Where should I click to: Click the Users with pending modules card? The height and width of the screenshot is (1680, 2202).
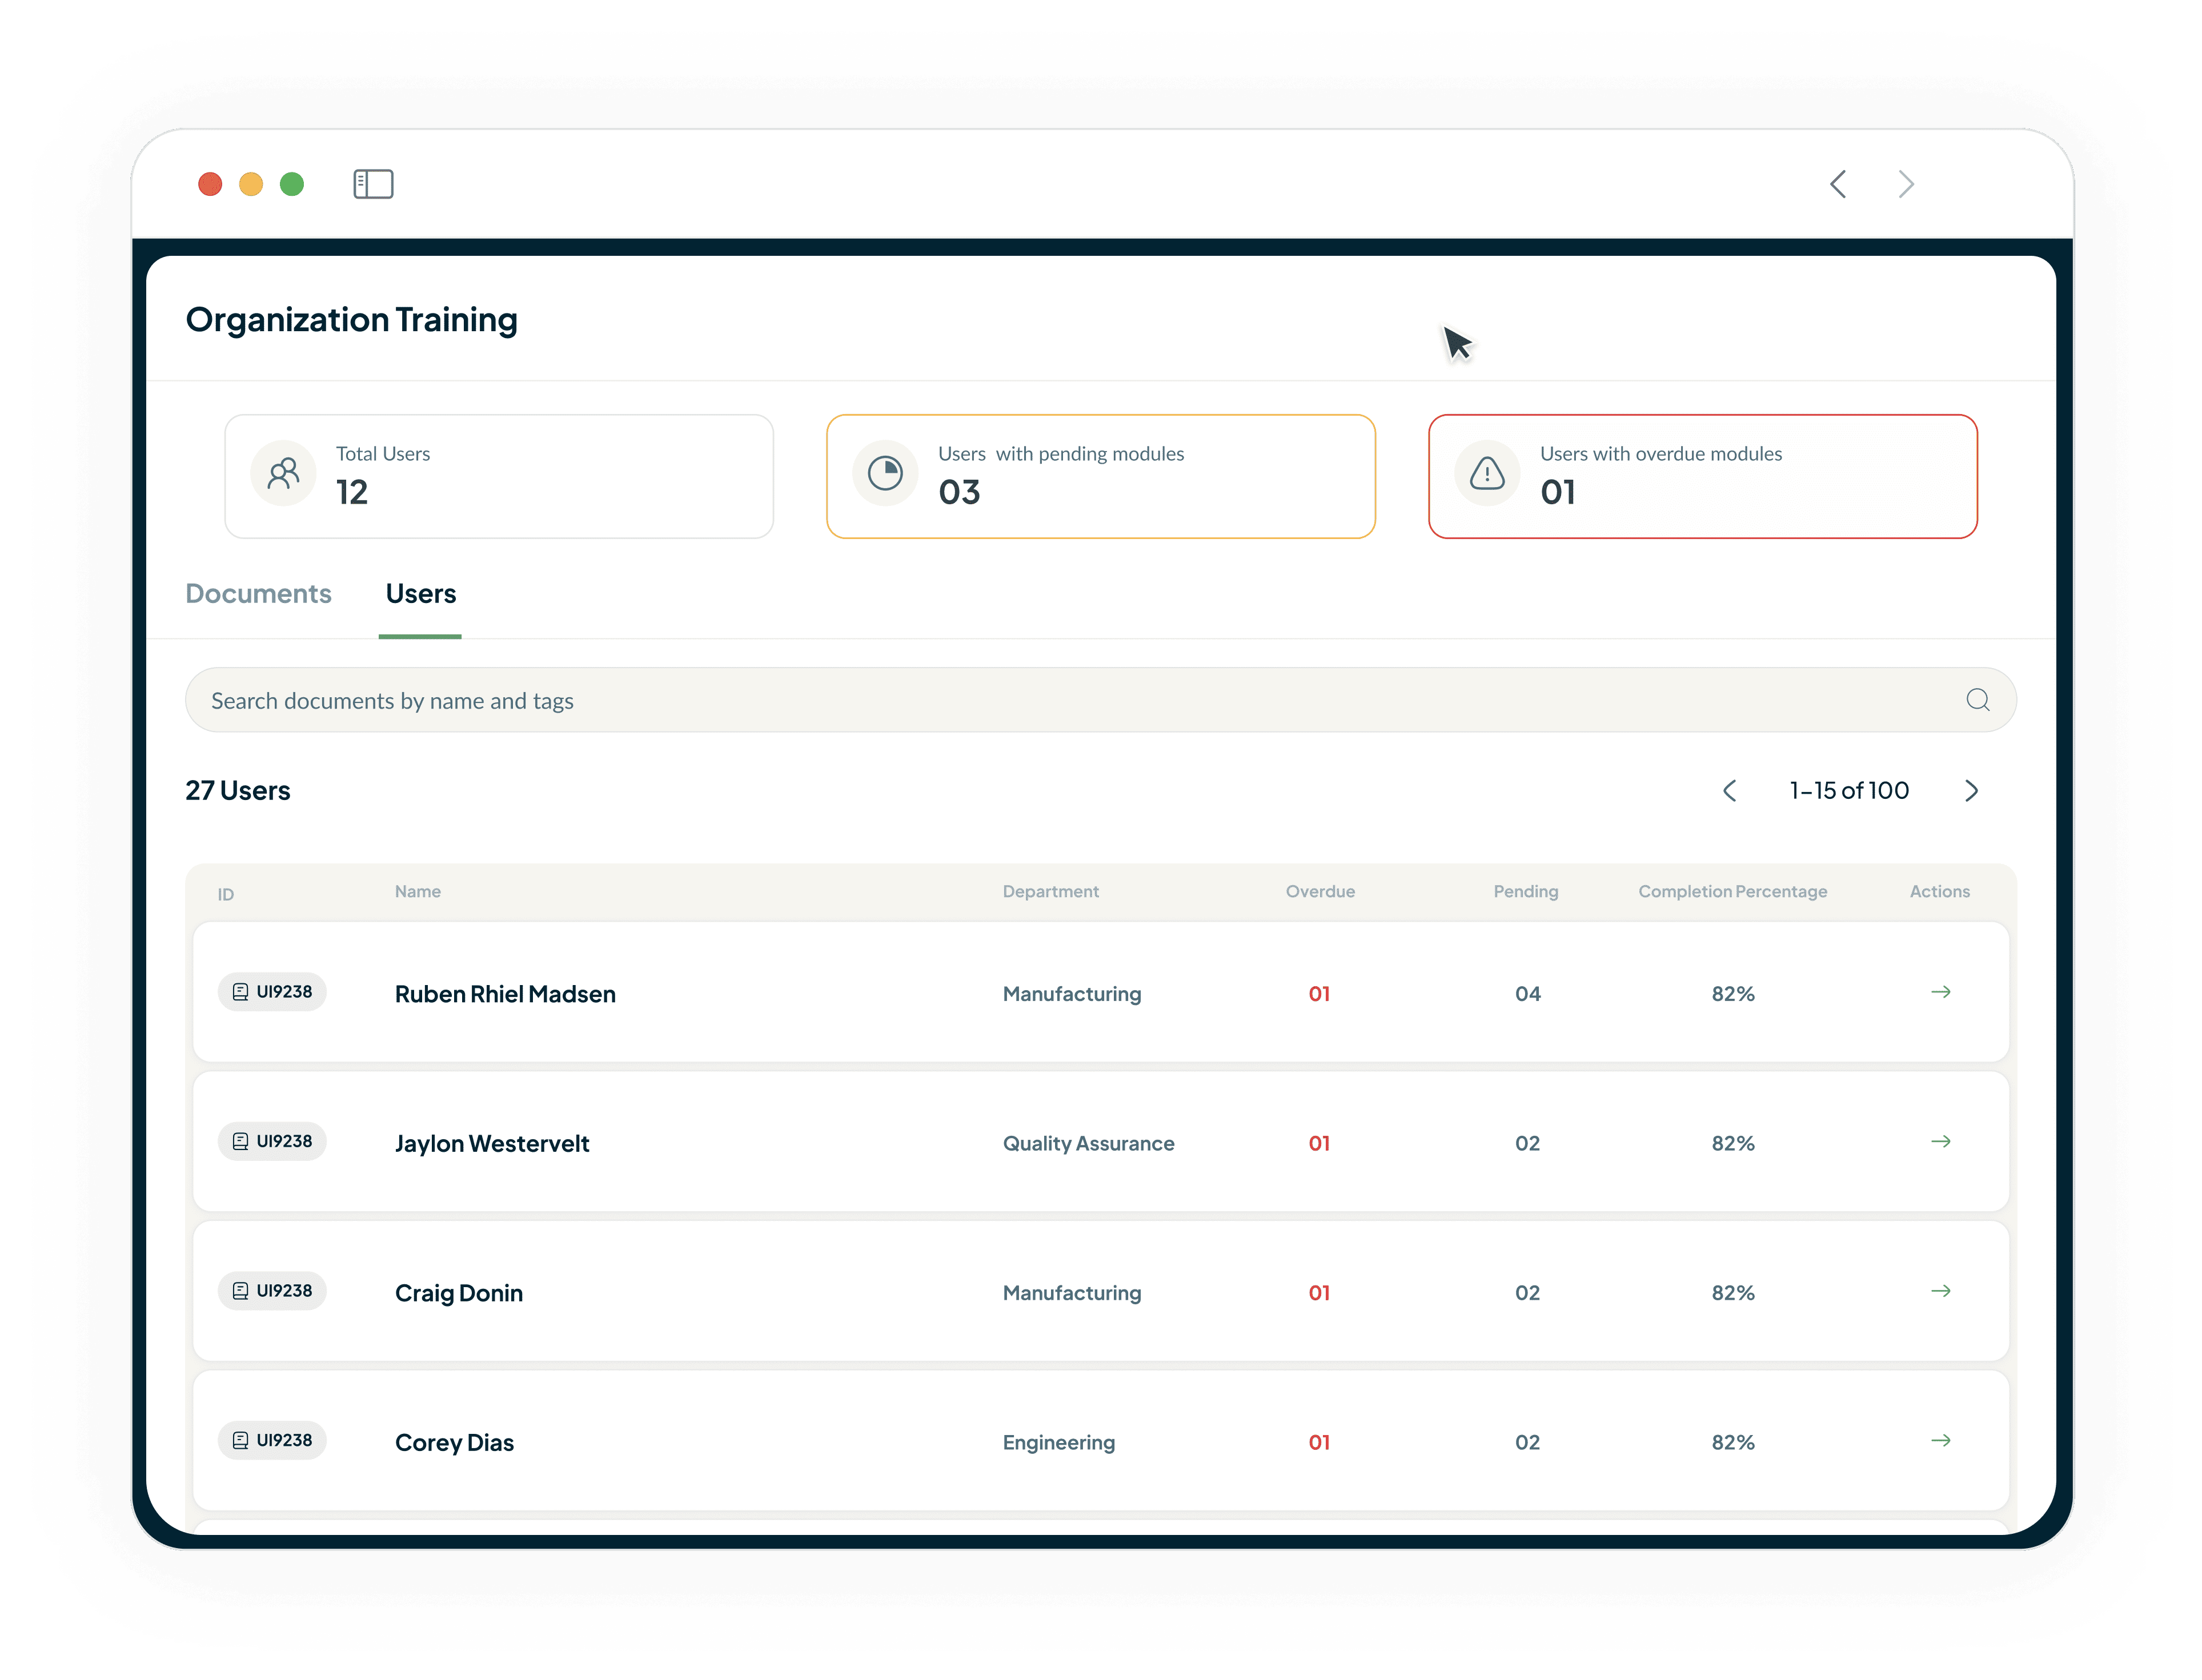pos(1100,477)
